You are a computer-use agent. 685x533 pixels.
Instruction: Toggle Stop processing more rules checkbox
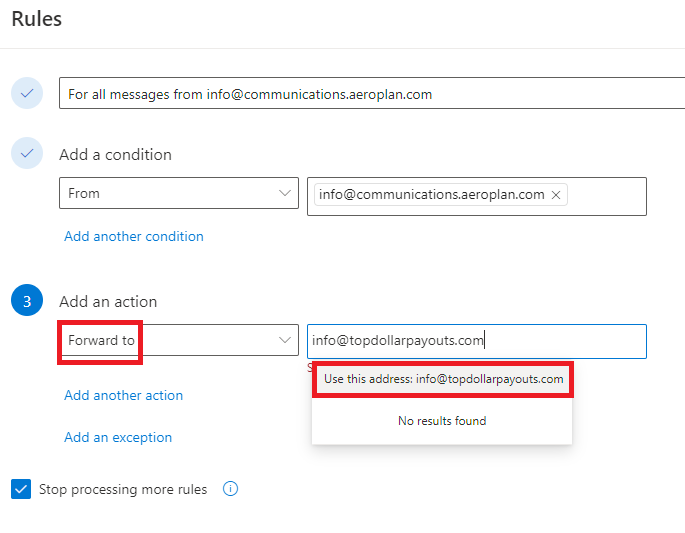(21, 489)
